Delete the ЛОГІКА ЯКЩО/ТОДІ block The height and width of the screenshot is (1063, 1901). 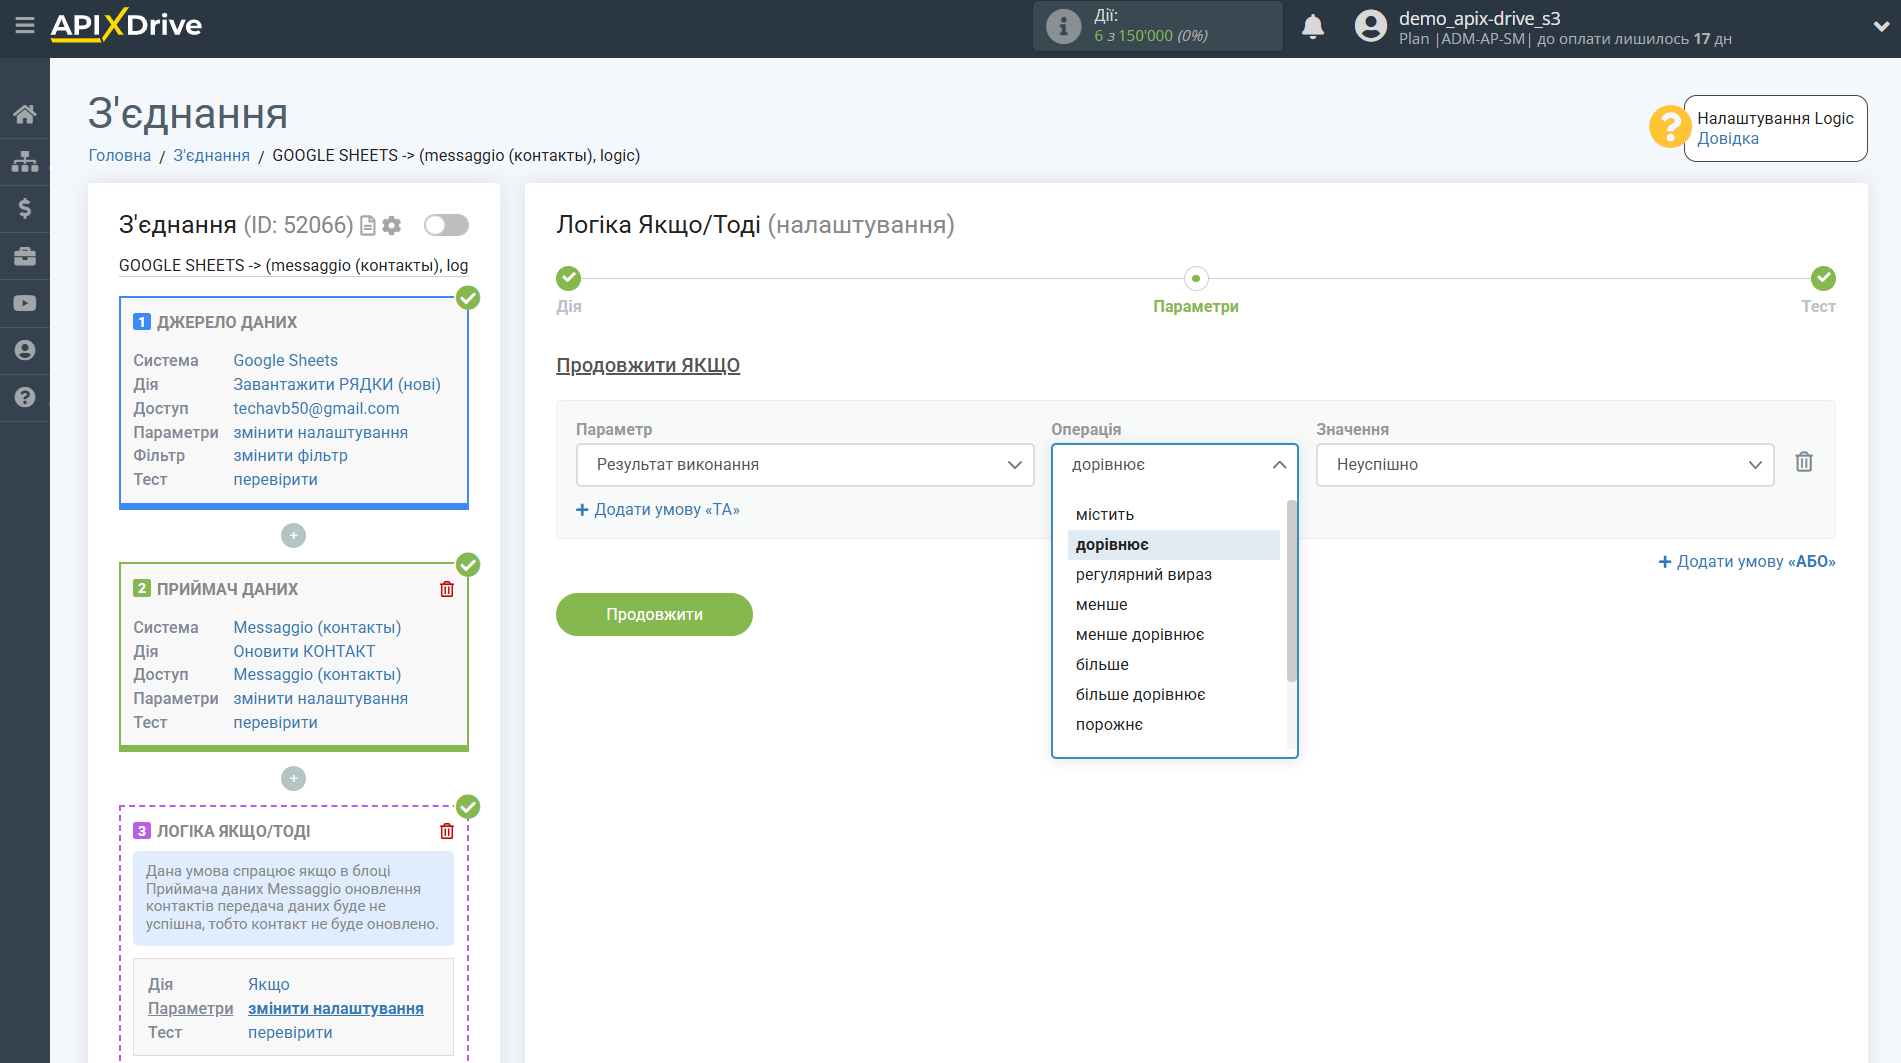pyautogui.click(x=447, y=831)
